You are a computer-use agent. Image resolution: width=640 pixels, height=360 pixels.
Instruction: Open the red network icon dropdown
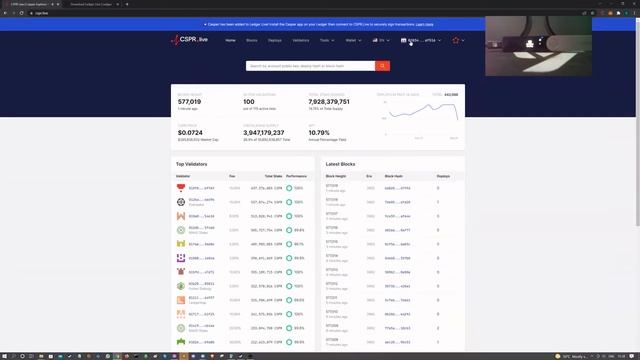coord(458,40)
